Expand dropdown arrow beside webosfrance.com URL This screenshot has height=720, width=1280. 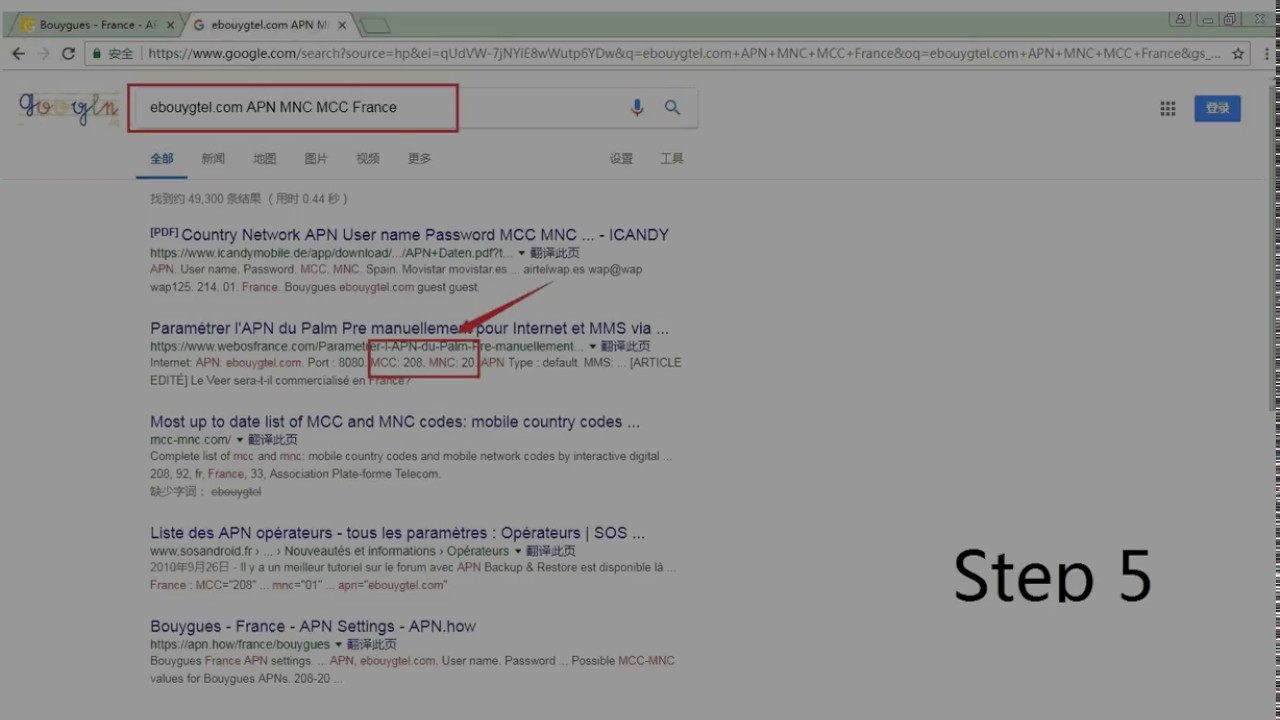[593, 346]
